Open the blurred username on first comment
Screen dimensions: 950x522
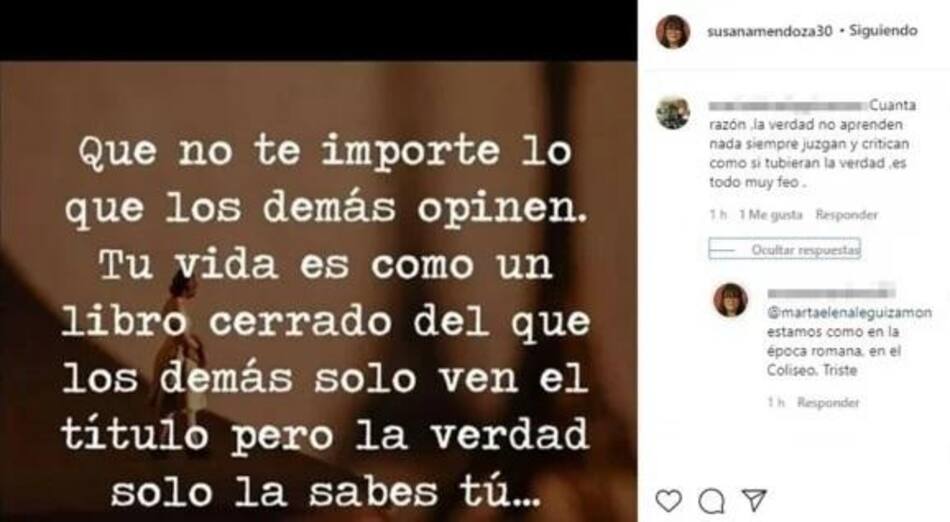[788, 105]
